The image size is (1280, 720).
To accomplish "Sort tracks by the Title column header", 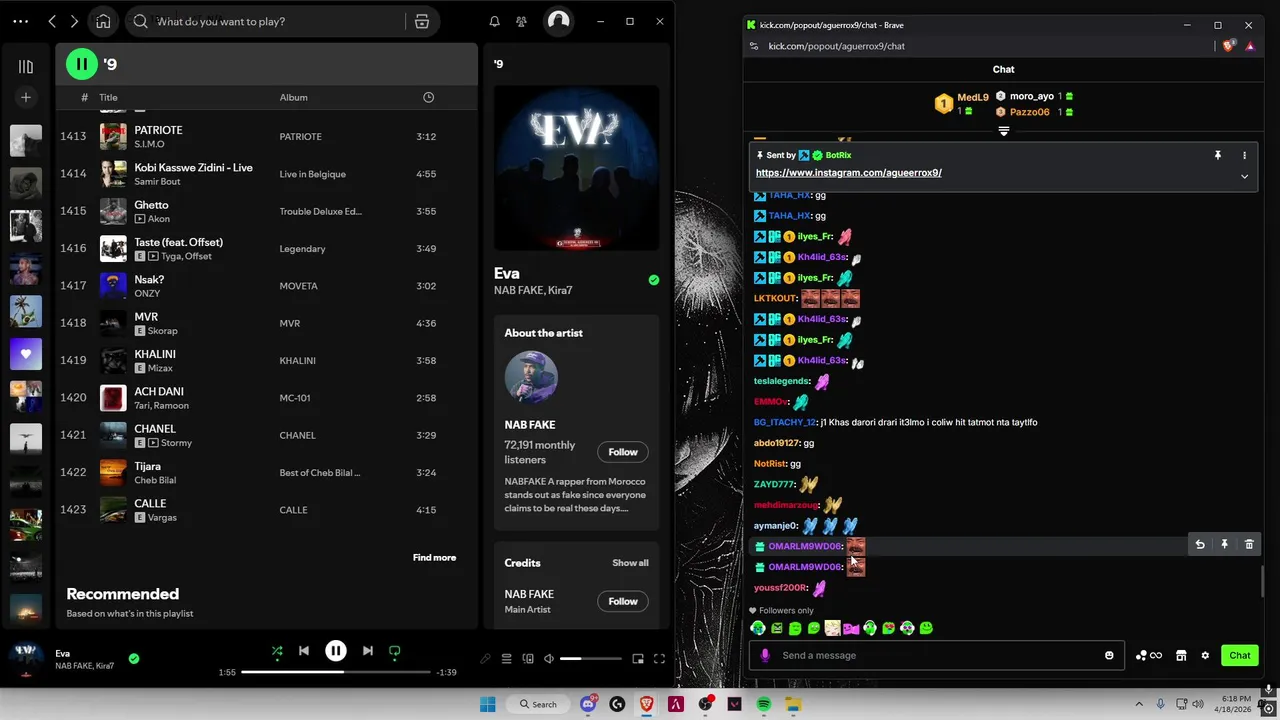I will point(108,97).
